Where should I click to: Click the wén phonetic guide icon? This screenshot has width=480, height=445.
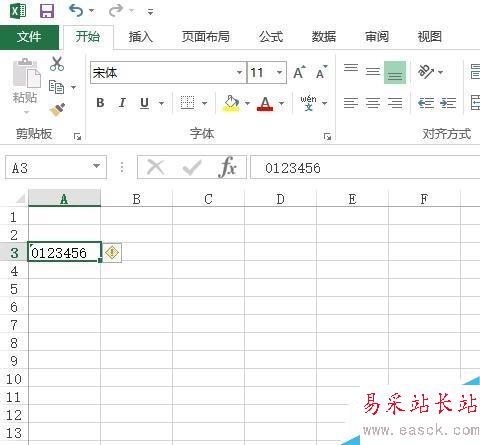(308, 103)
